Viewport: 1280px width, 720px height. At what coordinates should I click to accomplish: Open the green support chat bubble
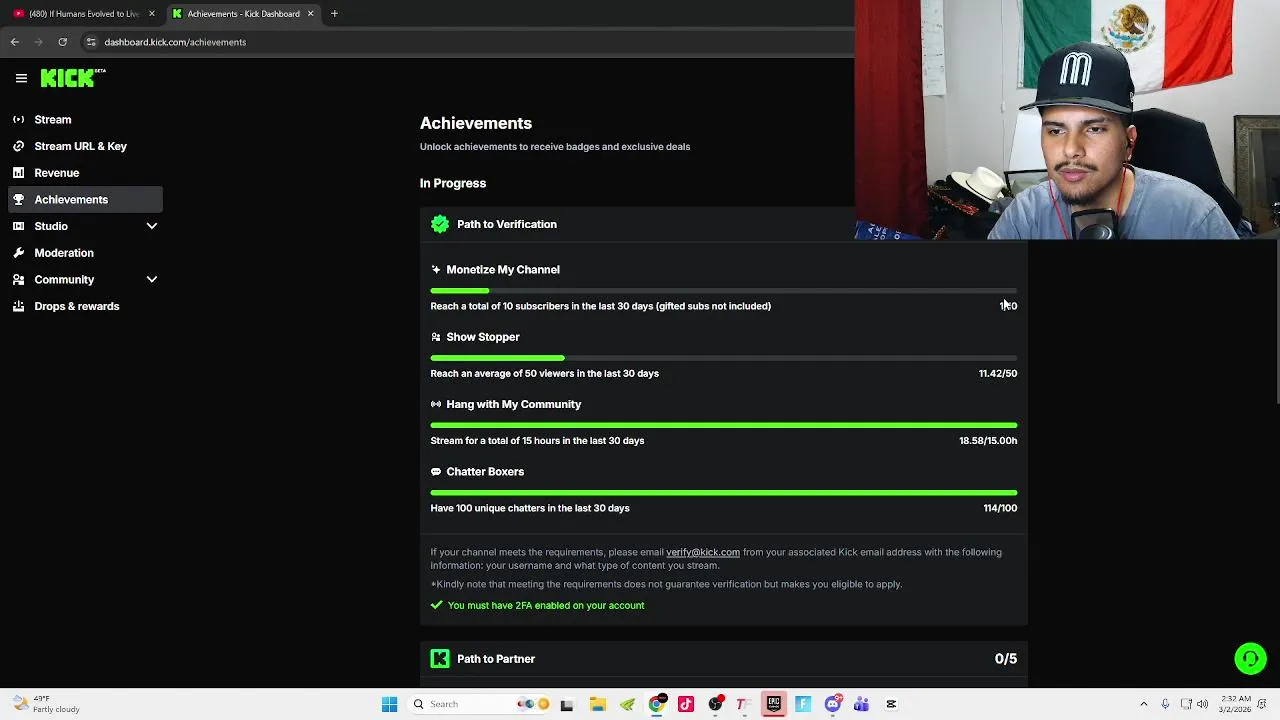pyautogui.click(x=1250, y=658)
